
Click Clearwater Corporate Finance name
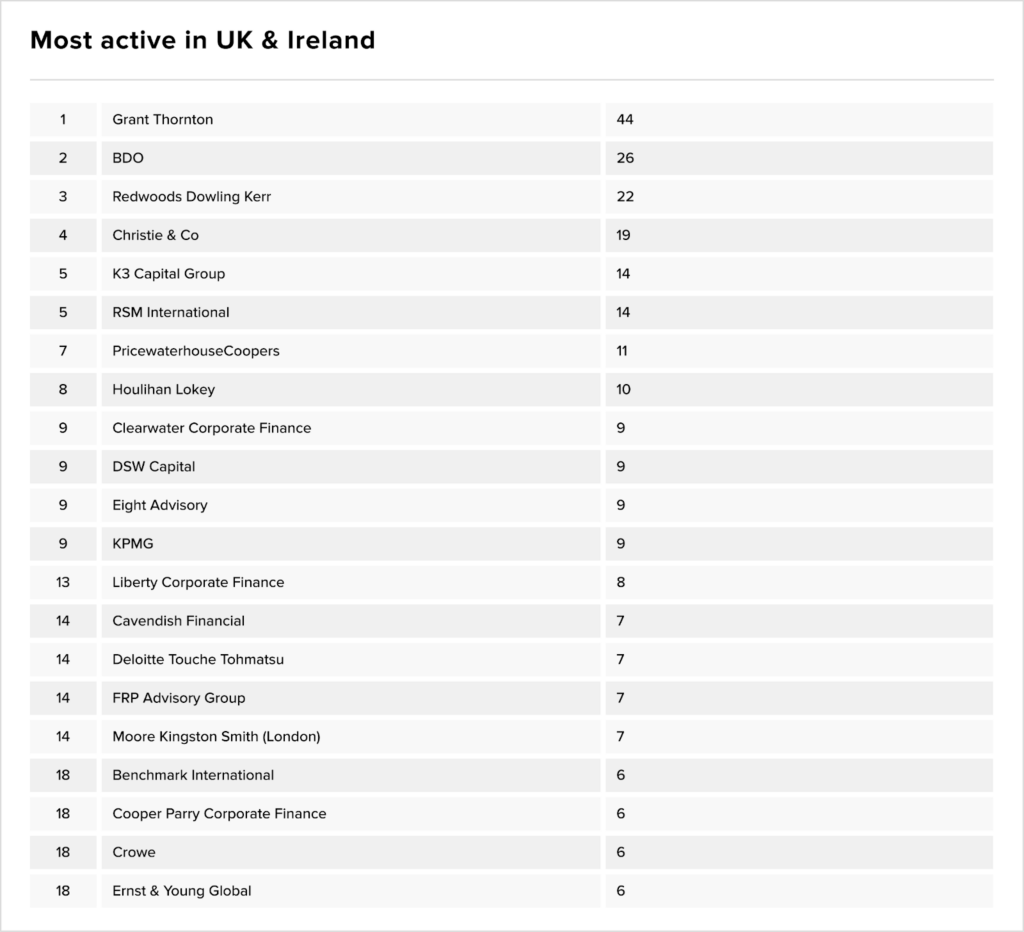click(x=212, y=428)
